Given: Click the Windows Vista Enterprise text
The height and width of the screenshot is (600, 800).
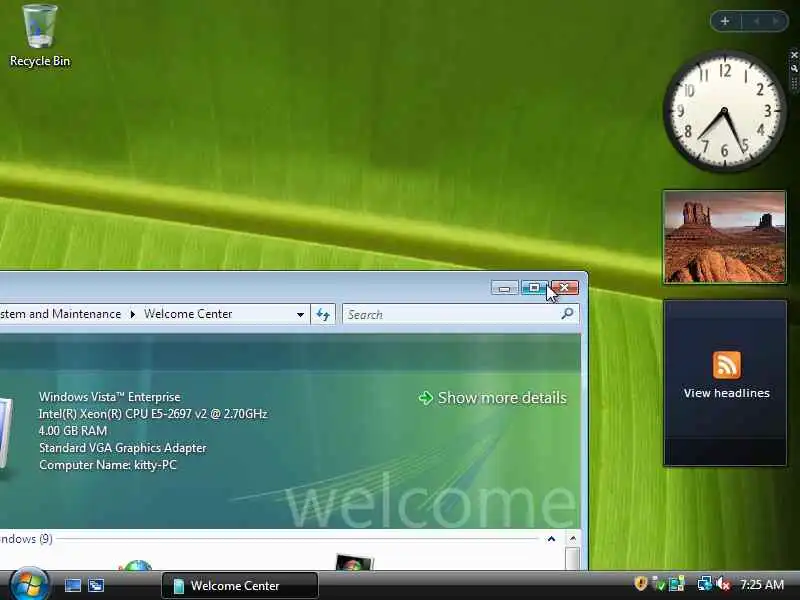Looking at the screenshot, I should [x=110, y=397].
